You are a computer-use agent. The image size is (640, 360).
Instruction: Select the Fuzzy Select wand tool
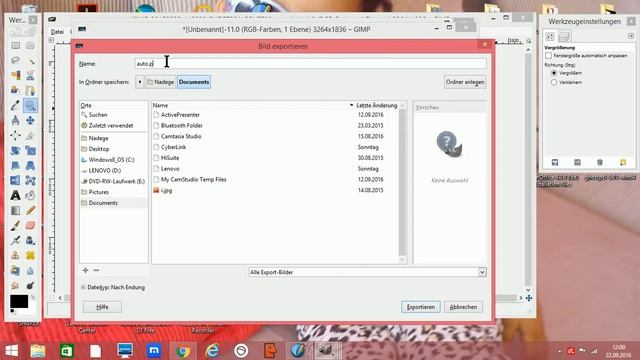[30, 60]
